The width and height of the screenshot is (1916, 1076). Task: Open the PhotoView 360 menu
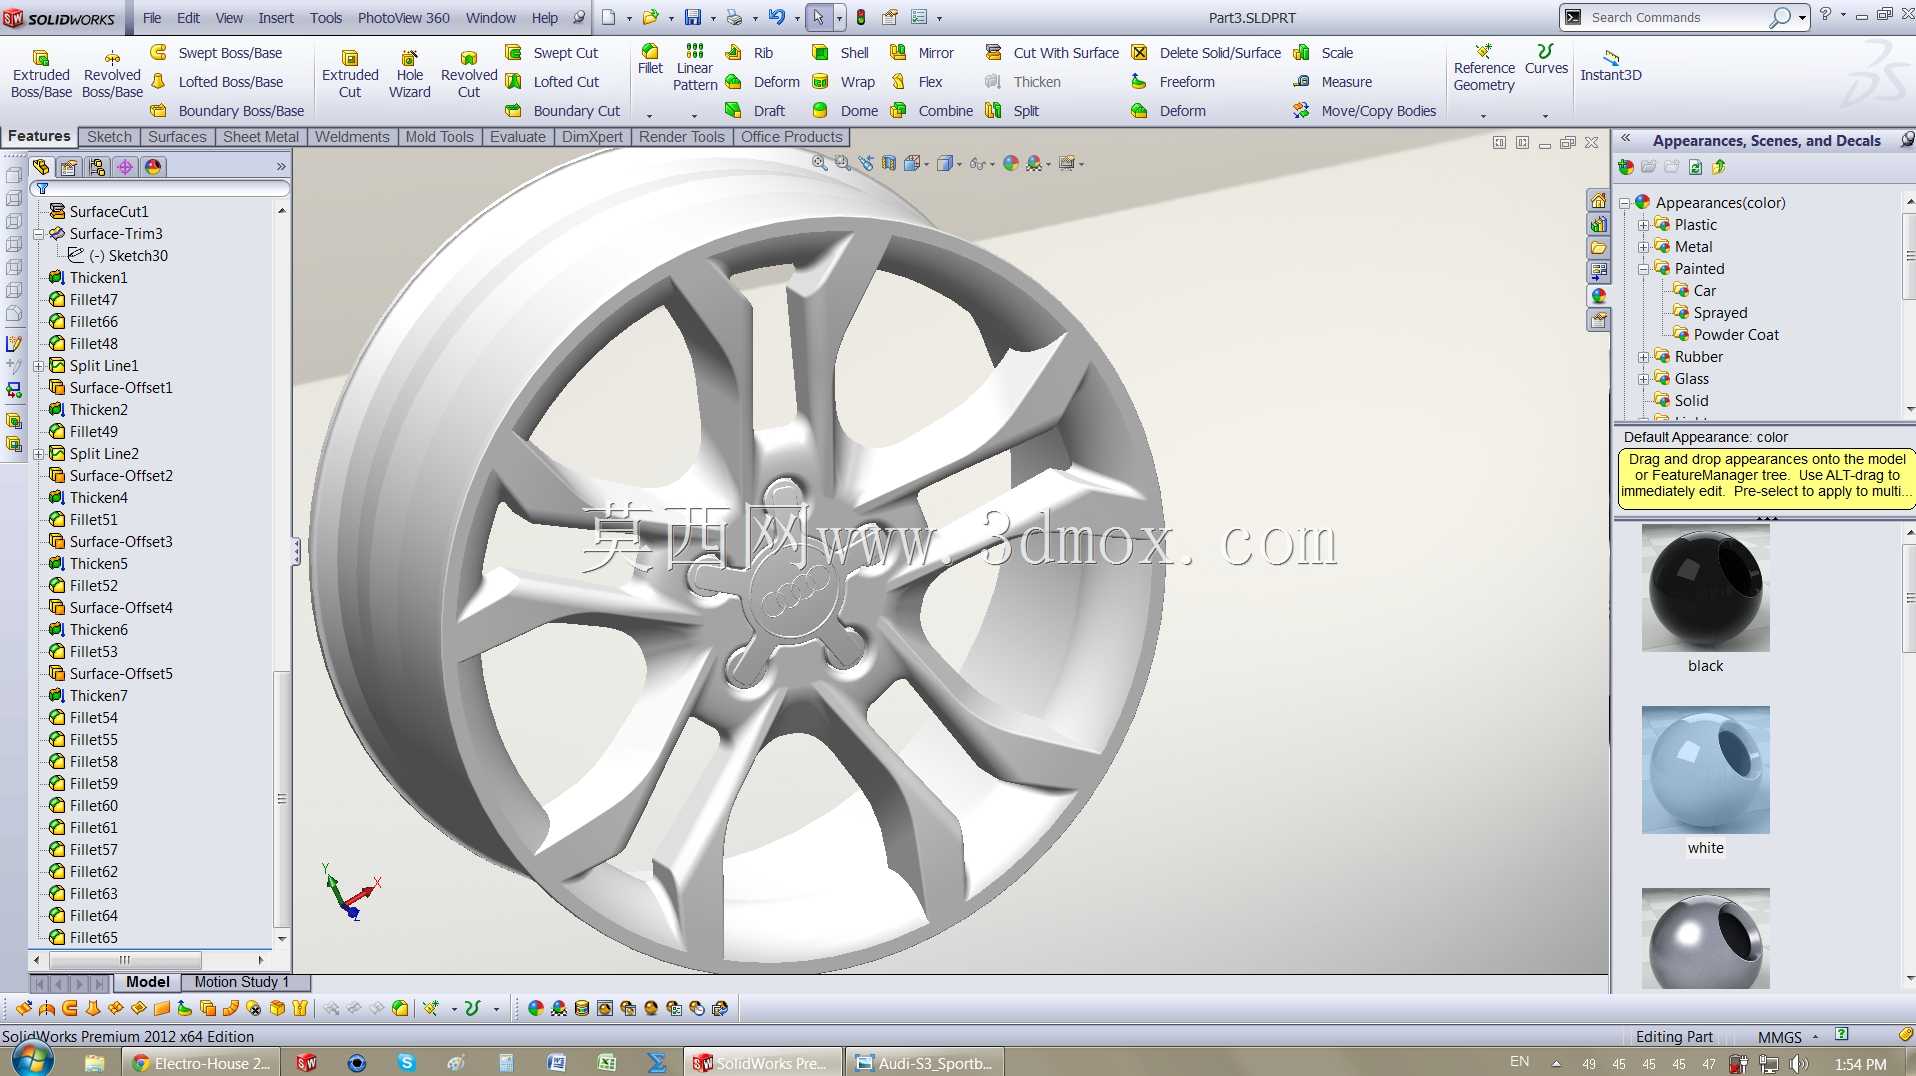[404, 18]
